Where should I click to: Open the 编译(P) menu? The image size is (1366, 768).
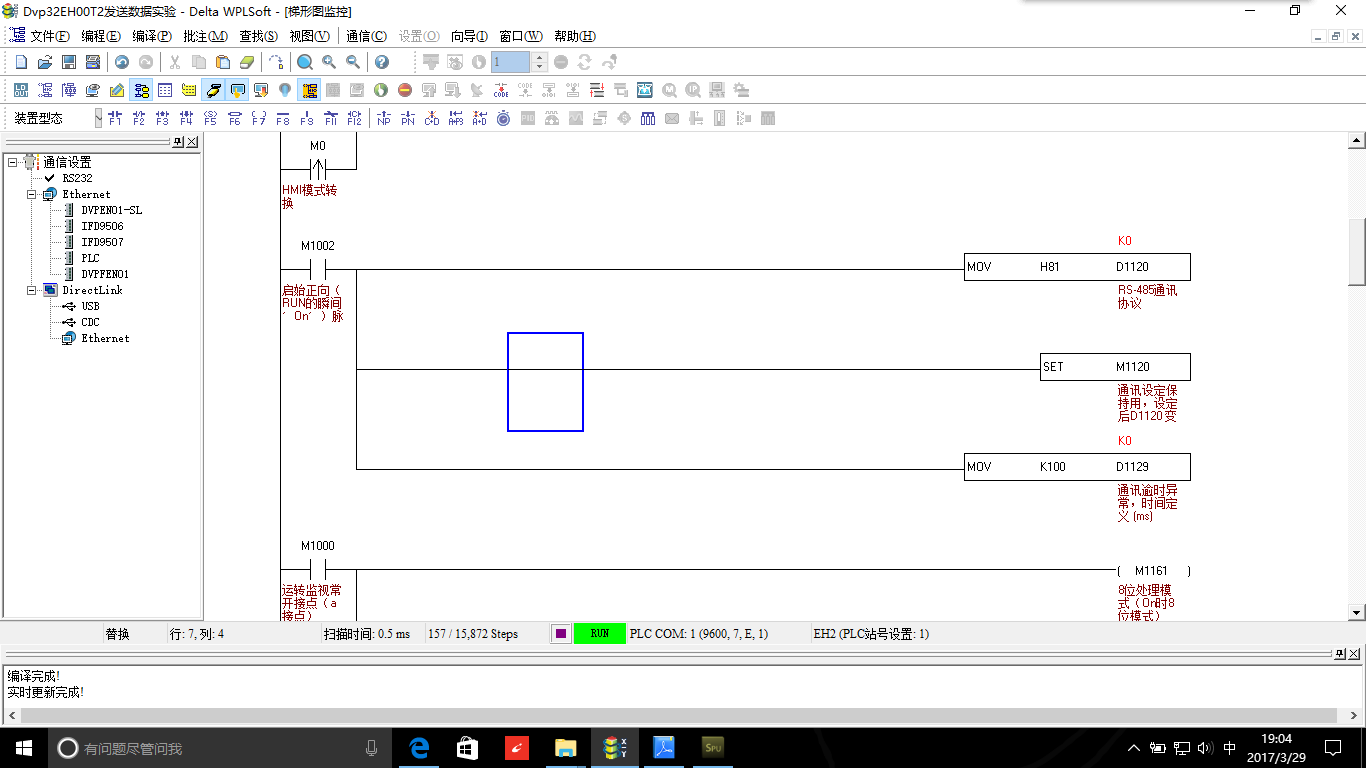(x=152, y=36)
